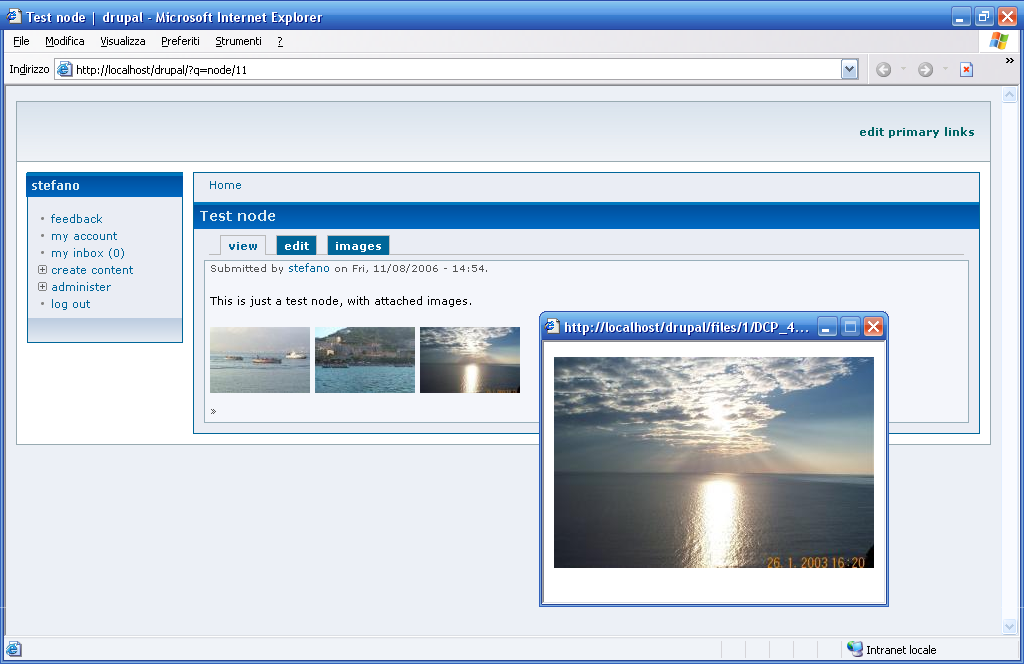Click the toolbar overflow chevron
Image resolution: width=1024 pixels, height=665 pixels.
(x=1009, y=61)
